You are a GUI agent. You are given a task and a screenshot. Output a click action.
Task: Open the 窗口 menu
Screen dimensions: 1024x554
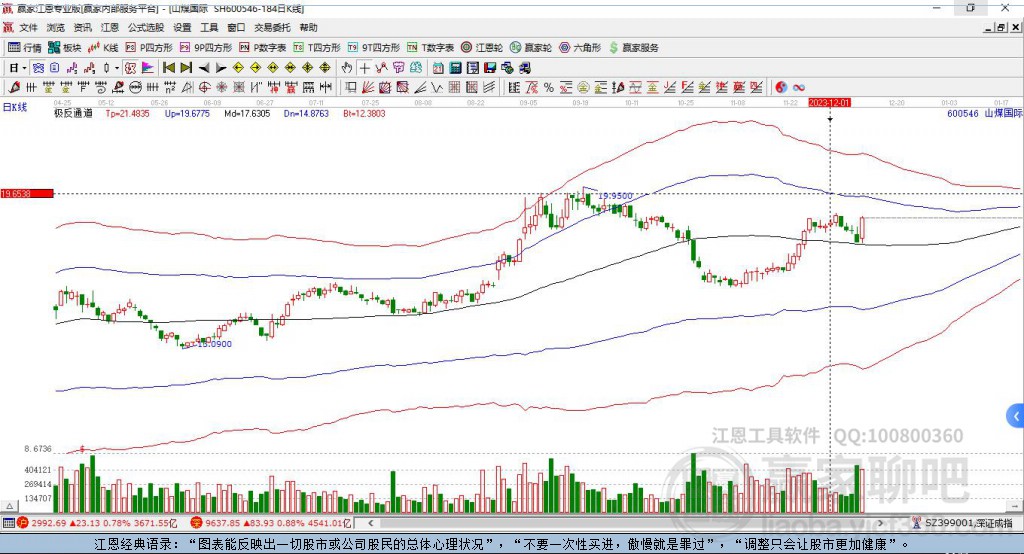pos(236,27)
